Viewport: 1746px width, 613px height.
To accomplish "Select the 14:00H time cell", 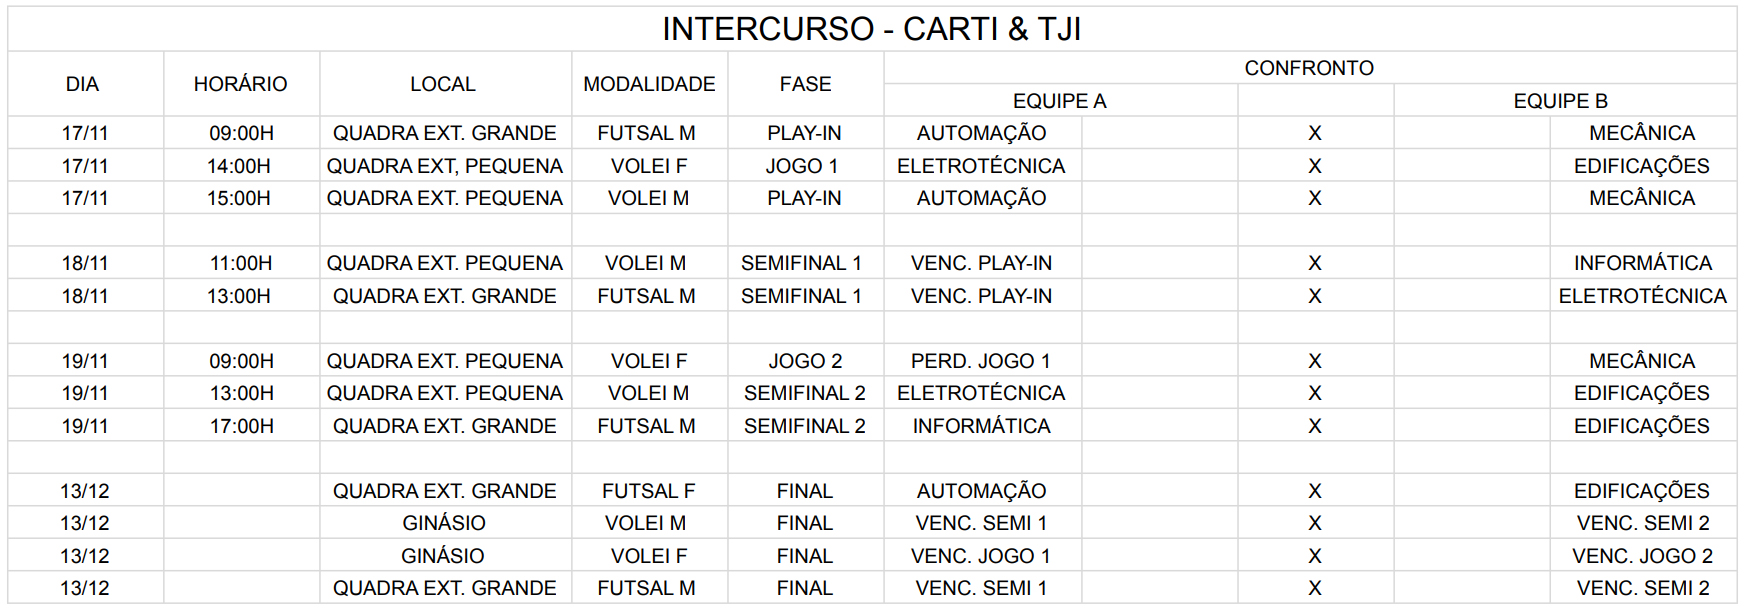I will (x=239, y=166).
